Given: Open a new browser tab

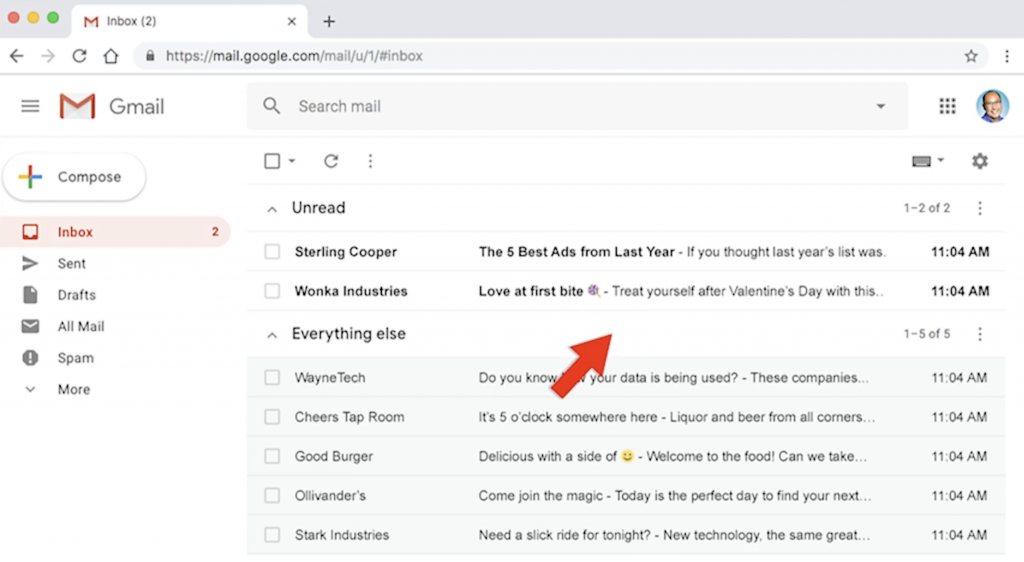Looking at the screenshot, I should tap(329, 22).
